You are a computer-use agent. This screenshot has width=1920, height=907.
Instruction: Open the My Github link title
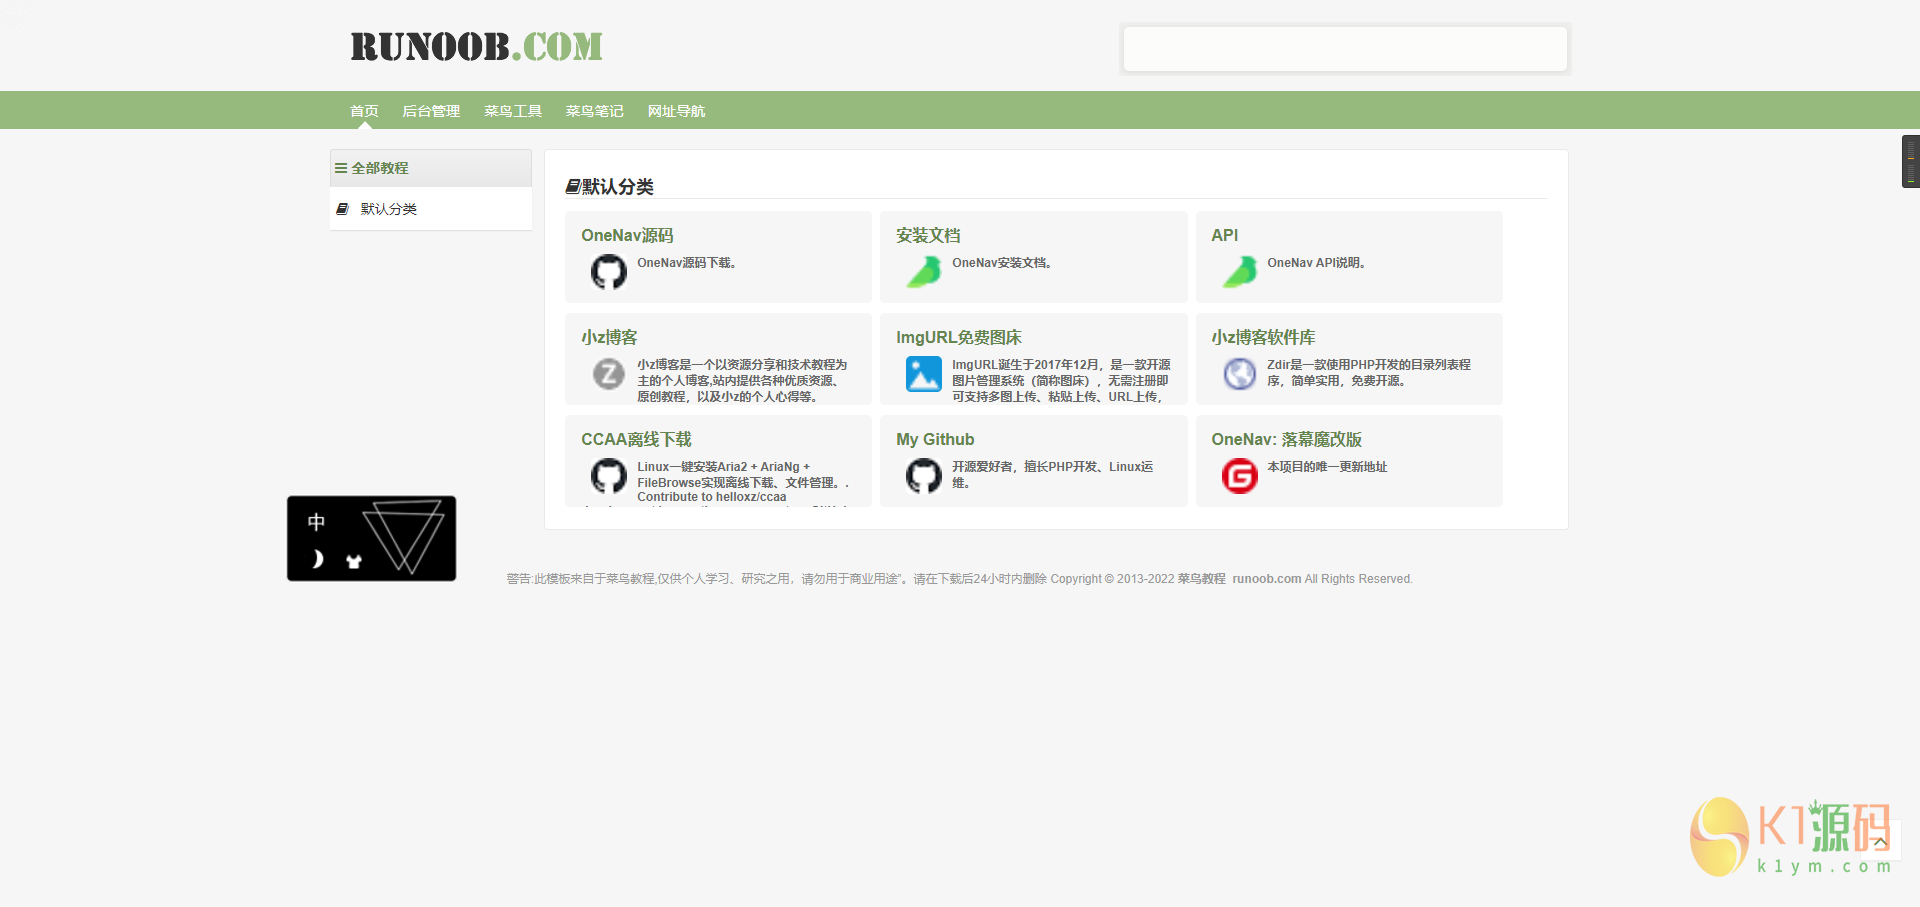coord(935,439)
